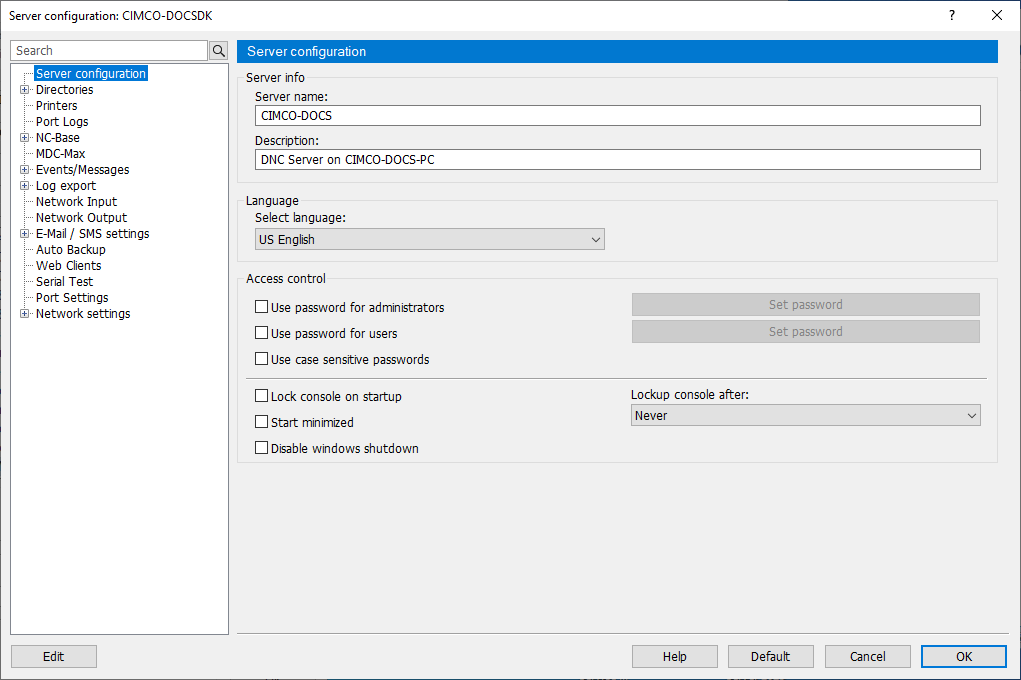Select Server configuration in the tree

[x=91, y=74]
